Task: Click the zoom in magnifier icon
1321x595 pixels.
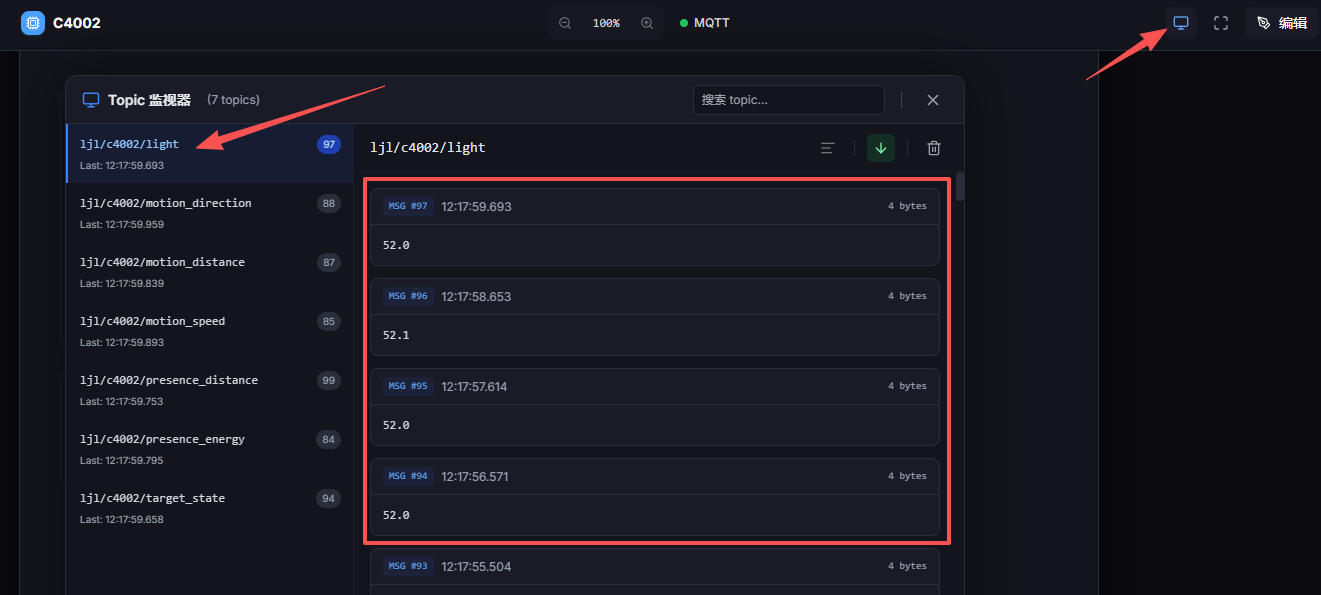Action: (647, 23)
